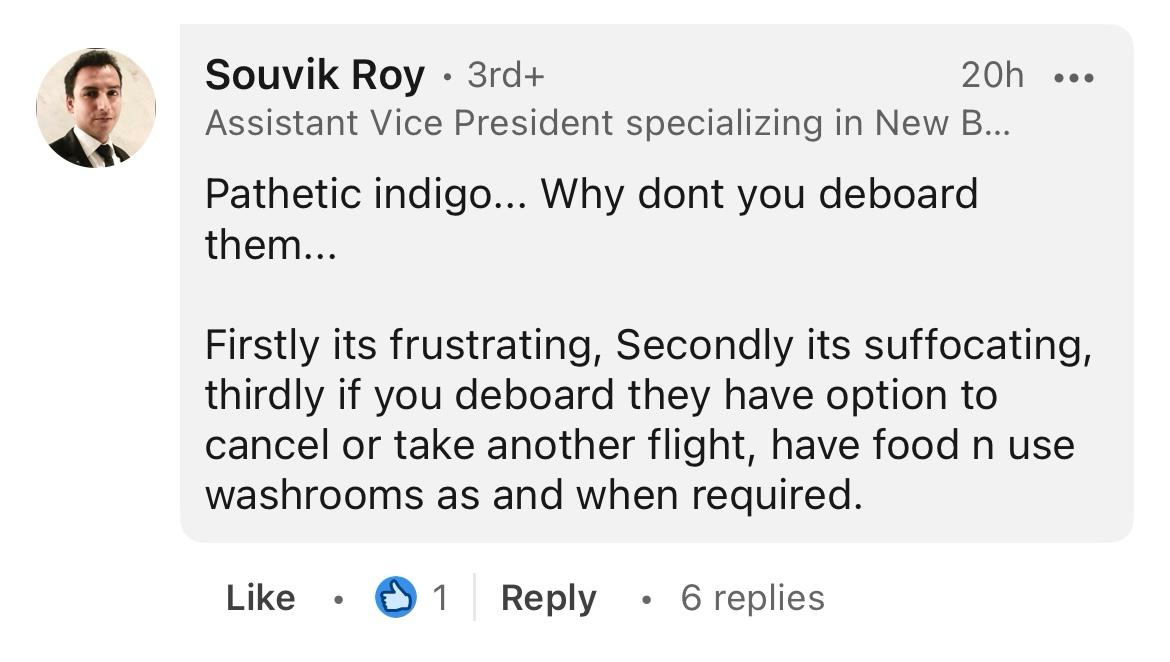This screenshot has height=662, width=1170.
Task: Click the 'cancel or take another flight' line
Action: tap(475, 446)
